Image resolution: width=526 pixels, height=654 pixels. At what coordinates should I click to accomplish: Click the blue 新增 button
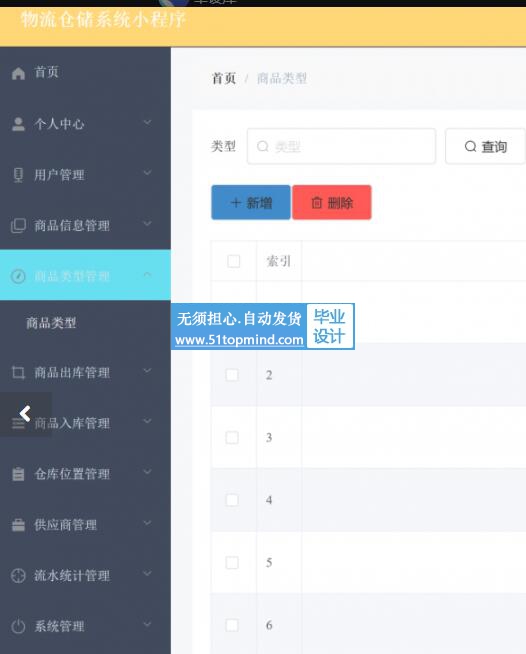[251, 203]
